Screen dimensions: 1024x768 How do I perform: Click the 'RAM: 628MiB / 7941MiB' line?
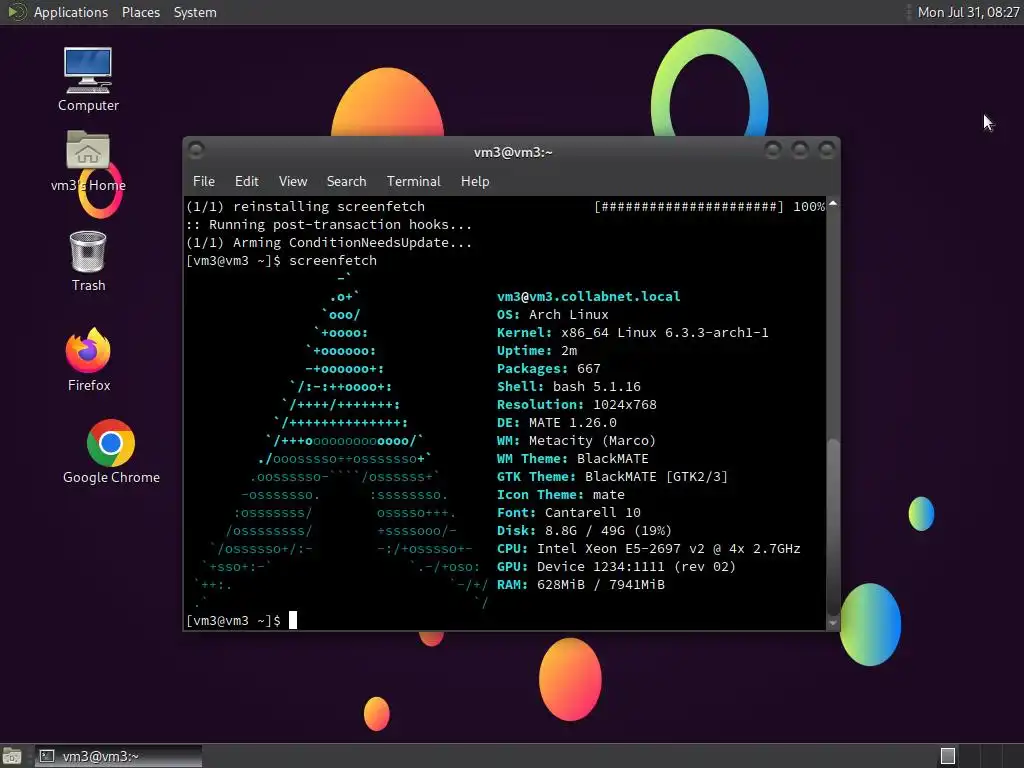(581, 584)
